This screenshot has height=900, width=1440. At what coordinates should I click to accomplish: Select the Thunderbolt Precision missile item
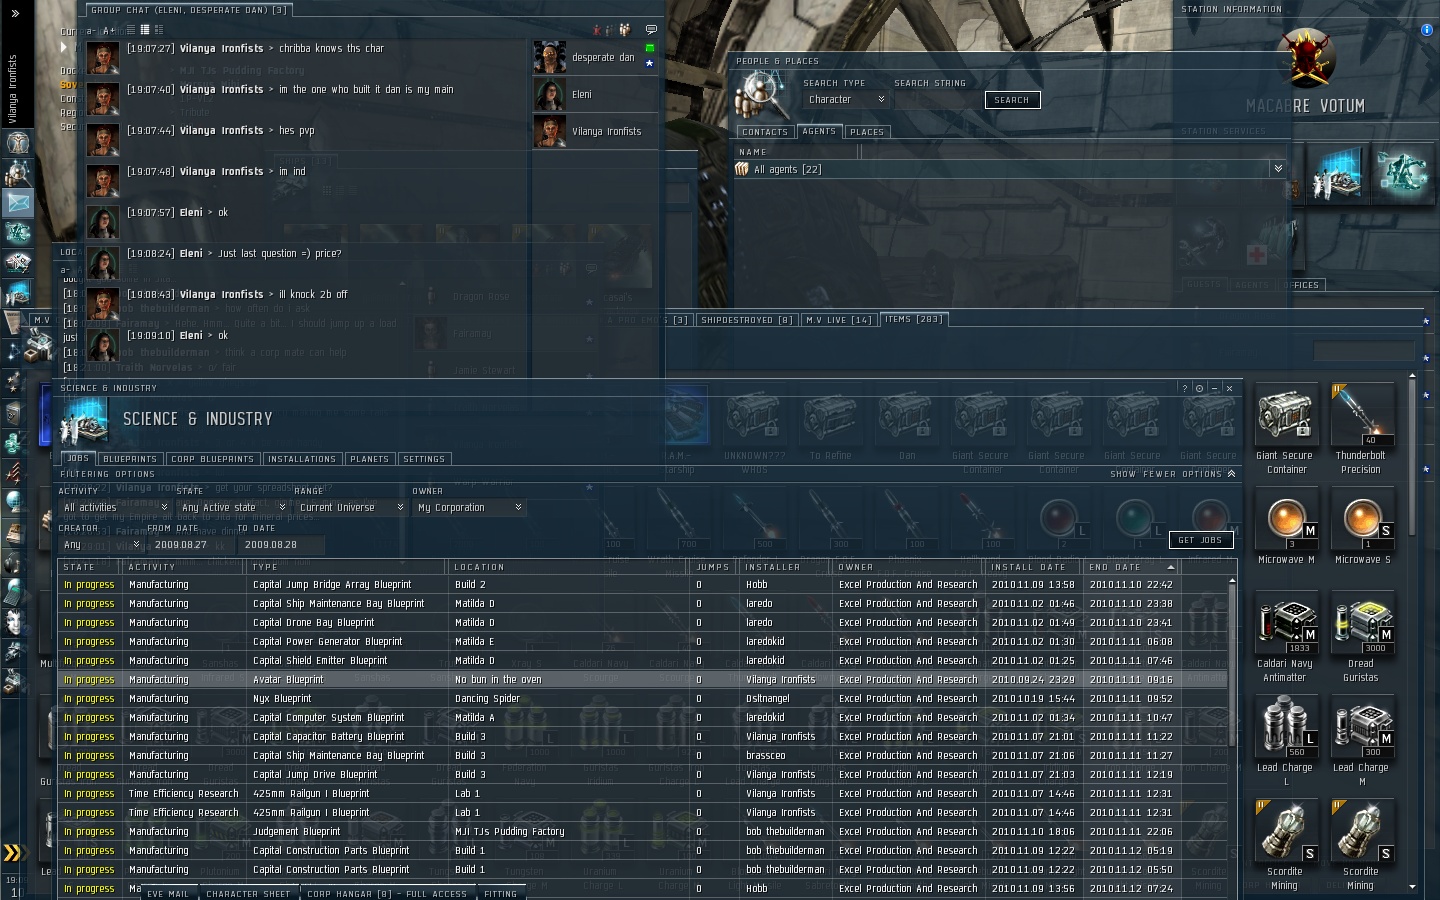pos(1361,429)
